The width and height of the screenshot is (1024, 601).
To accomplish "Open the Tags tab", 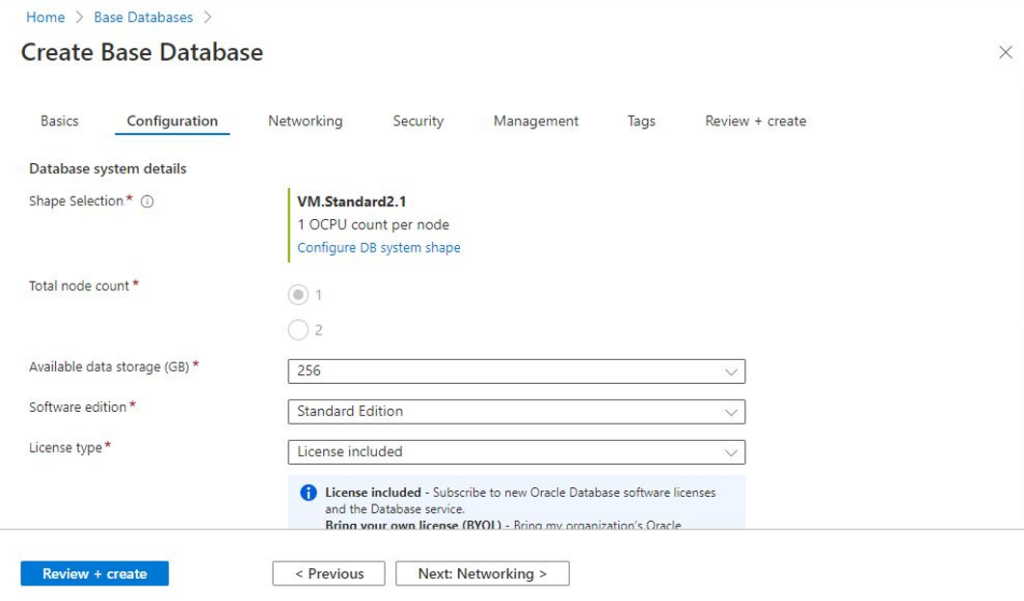I will (x=640, y=120).
